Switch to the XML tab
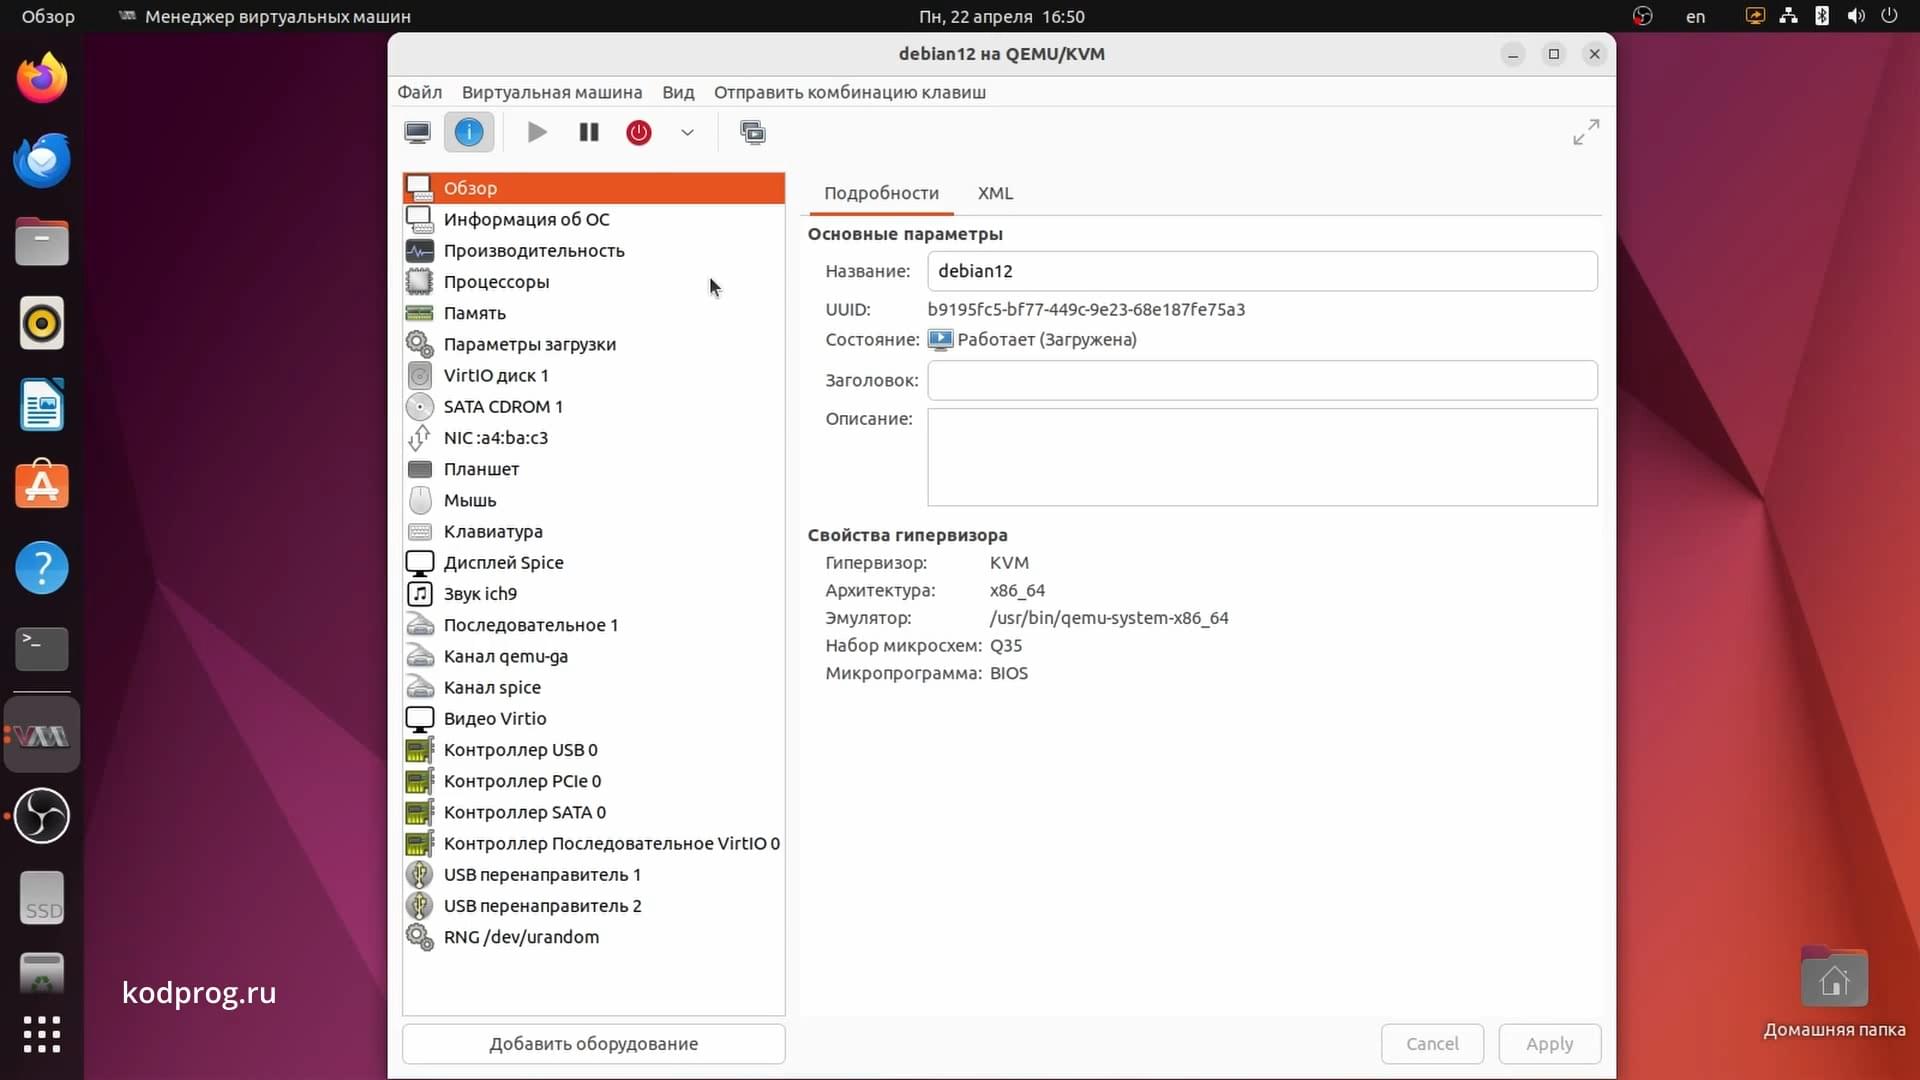The image size is (1920, 1080). coord(995,193)
